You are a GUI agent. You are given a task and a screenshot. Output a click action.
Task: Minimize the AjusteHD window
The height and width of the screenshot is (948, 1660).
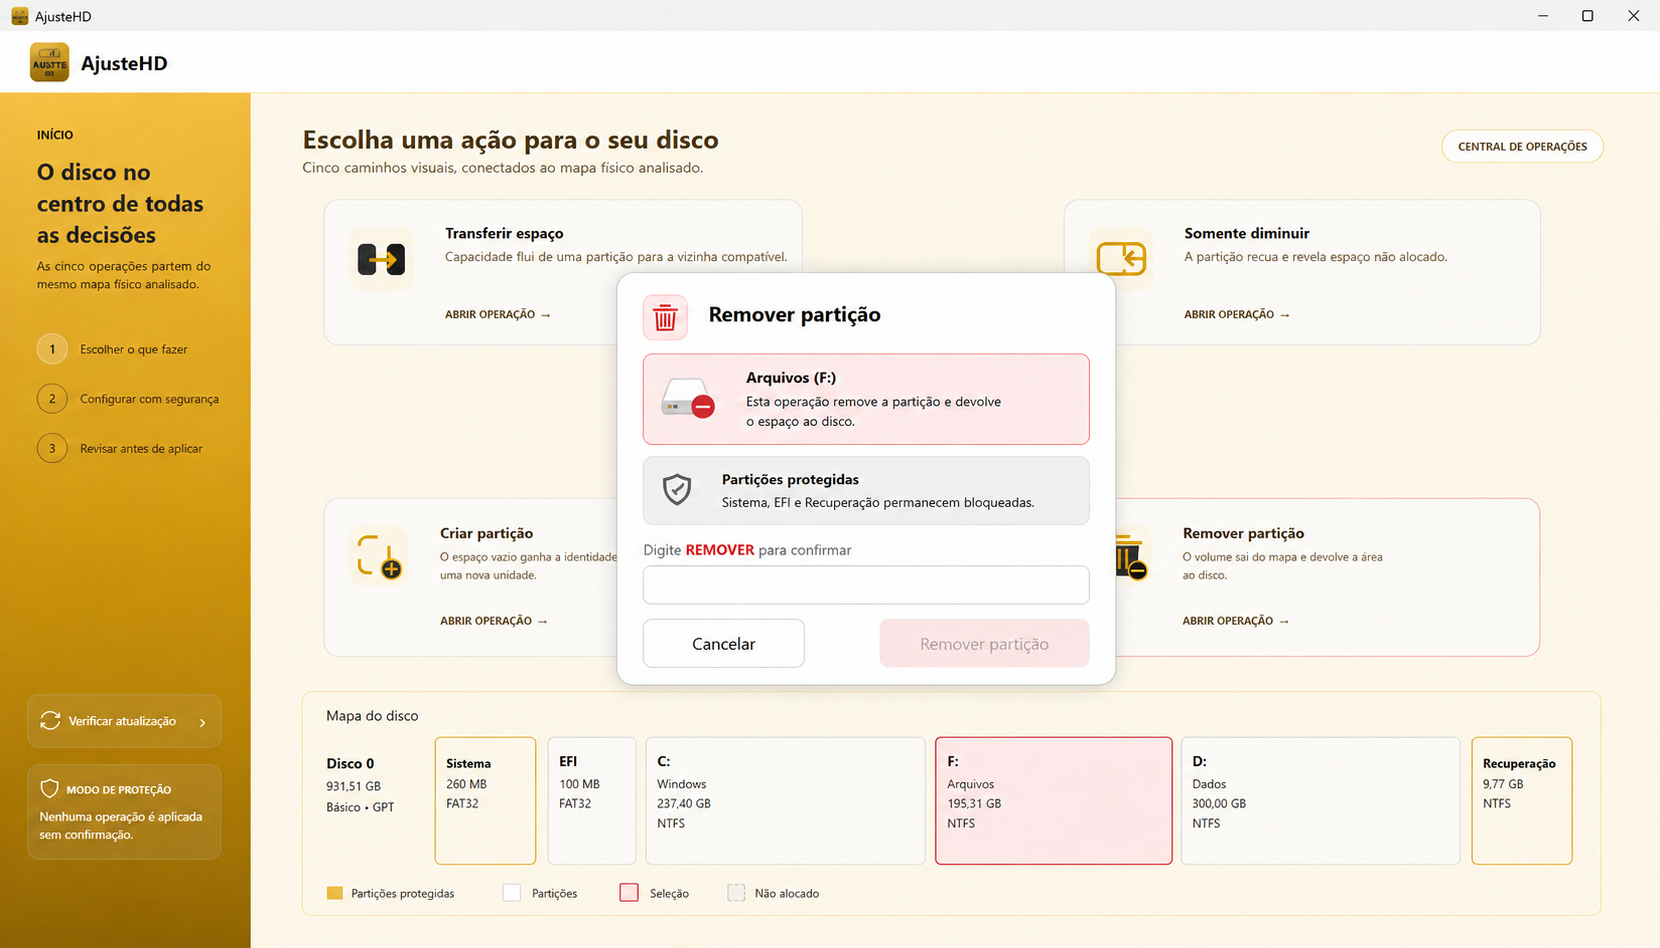(x=1543, y=16)
